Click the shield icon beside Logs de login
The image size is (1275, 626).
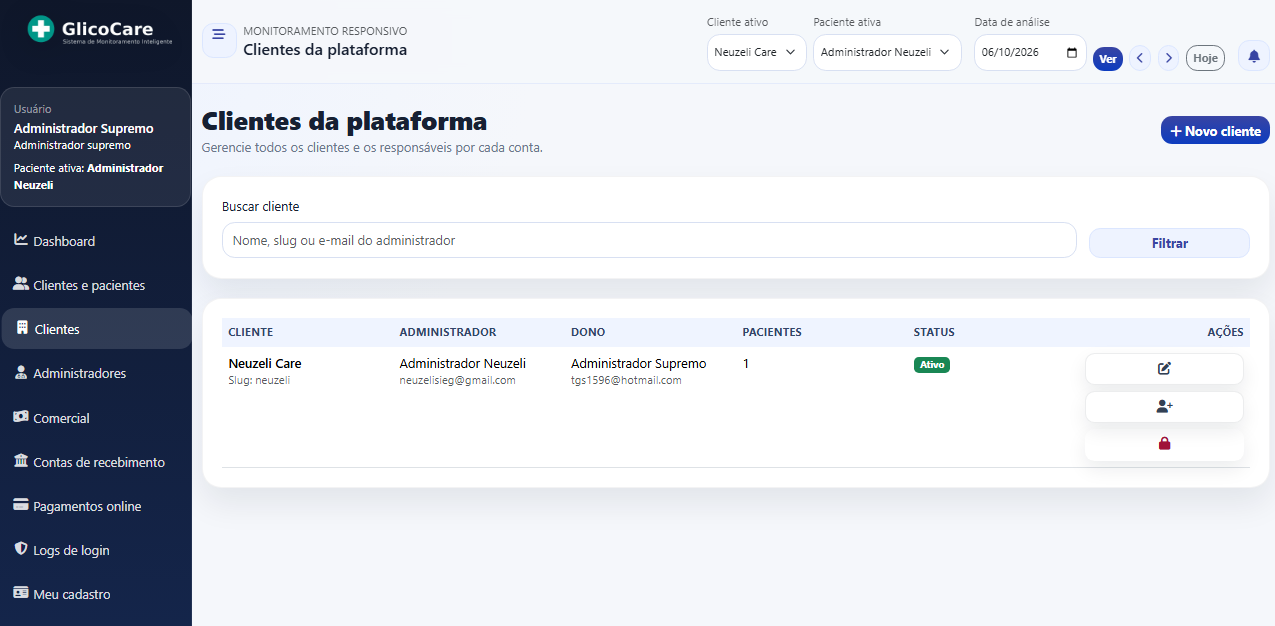pyautogui.click(x=21, y=549)
